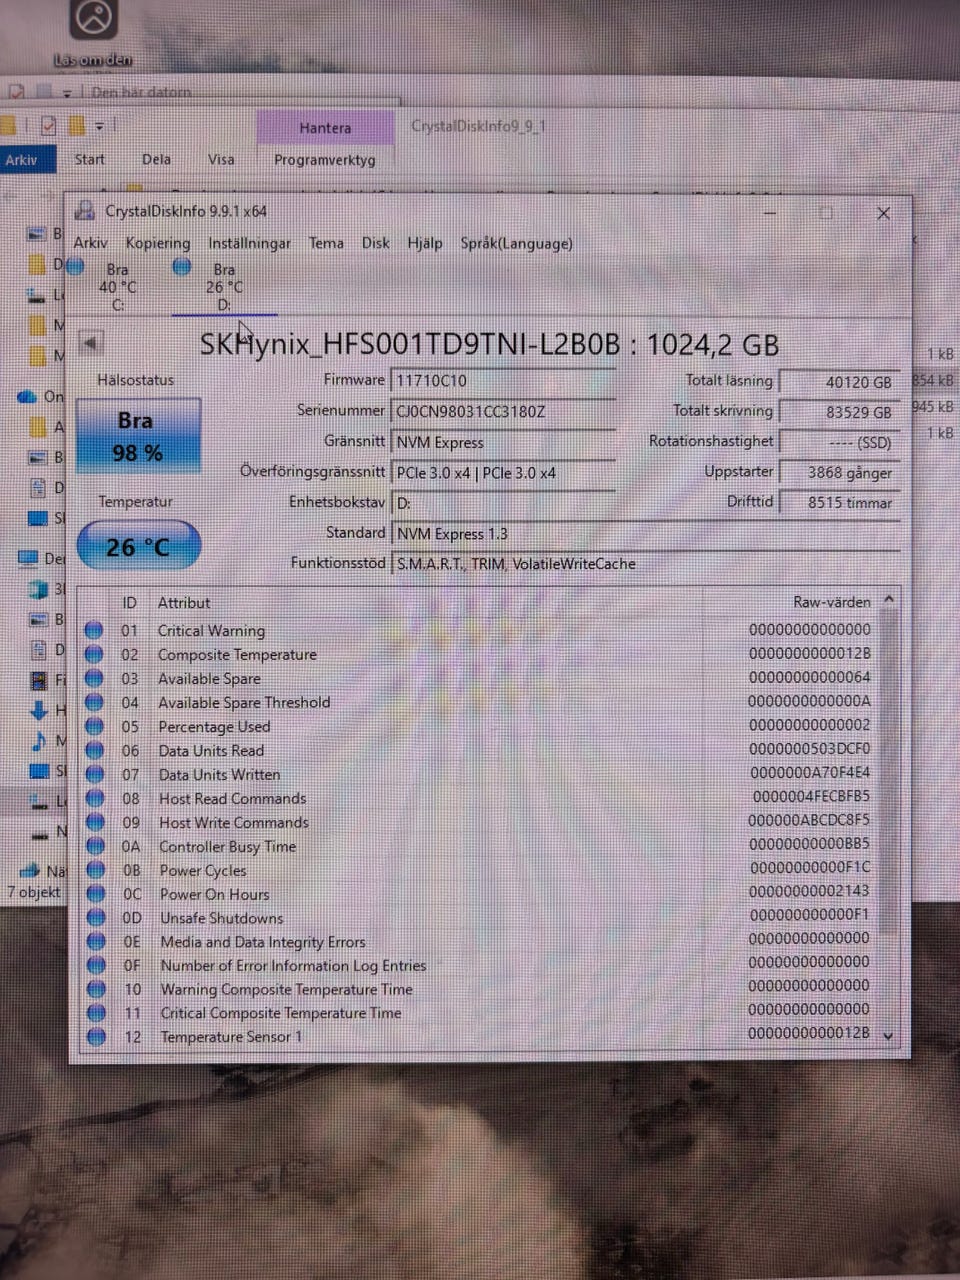Click the Bra 98 % health status button

[x=138, y=436]
